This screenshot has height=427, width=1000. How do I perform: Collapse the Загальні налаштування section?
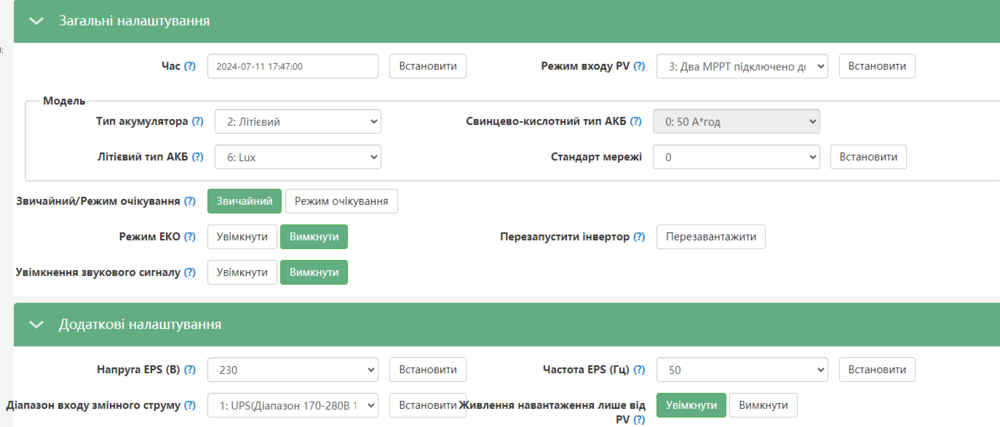37,21
